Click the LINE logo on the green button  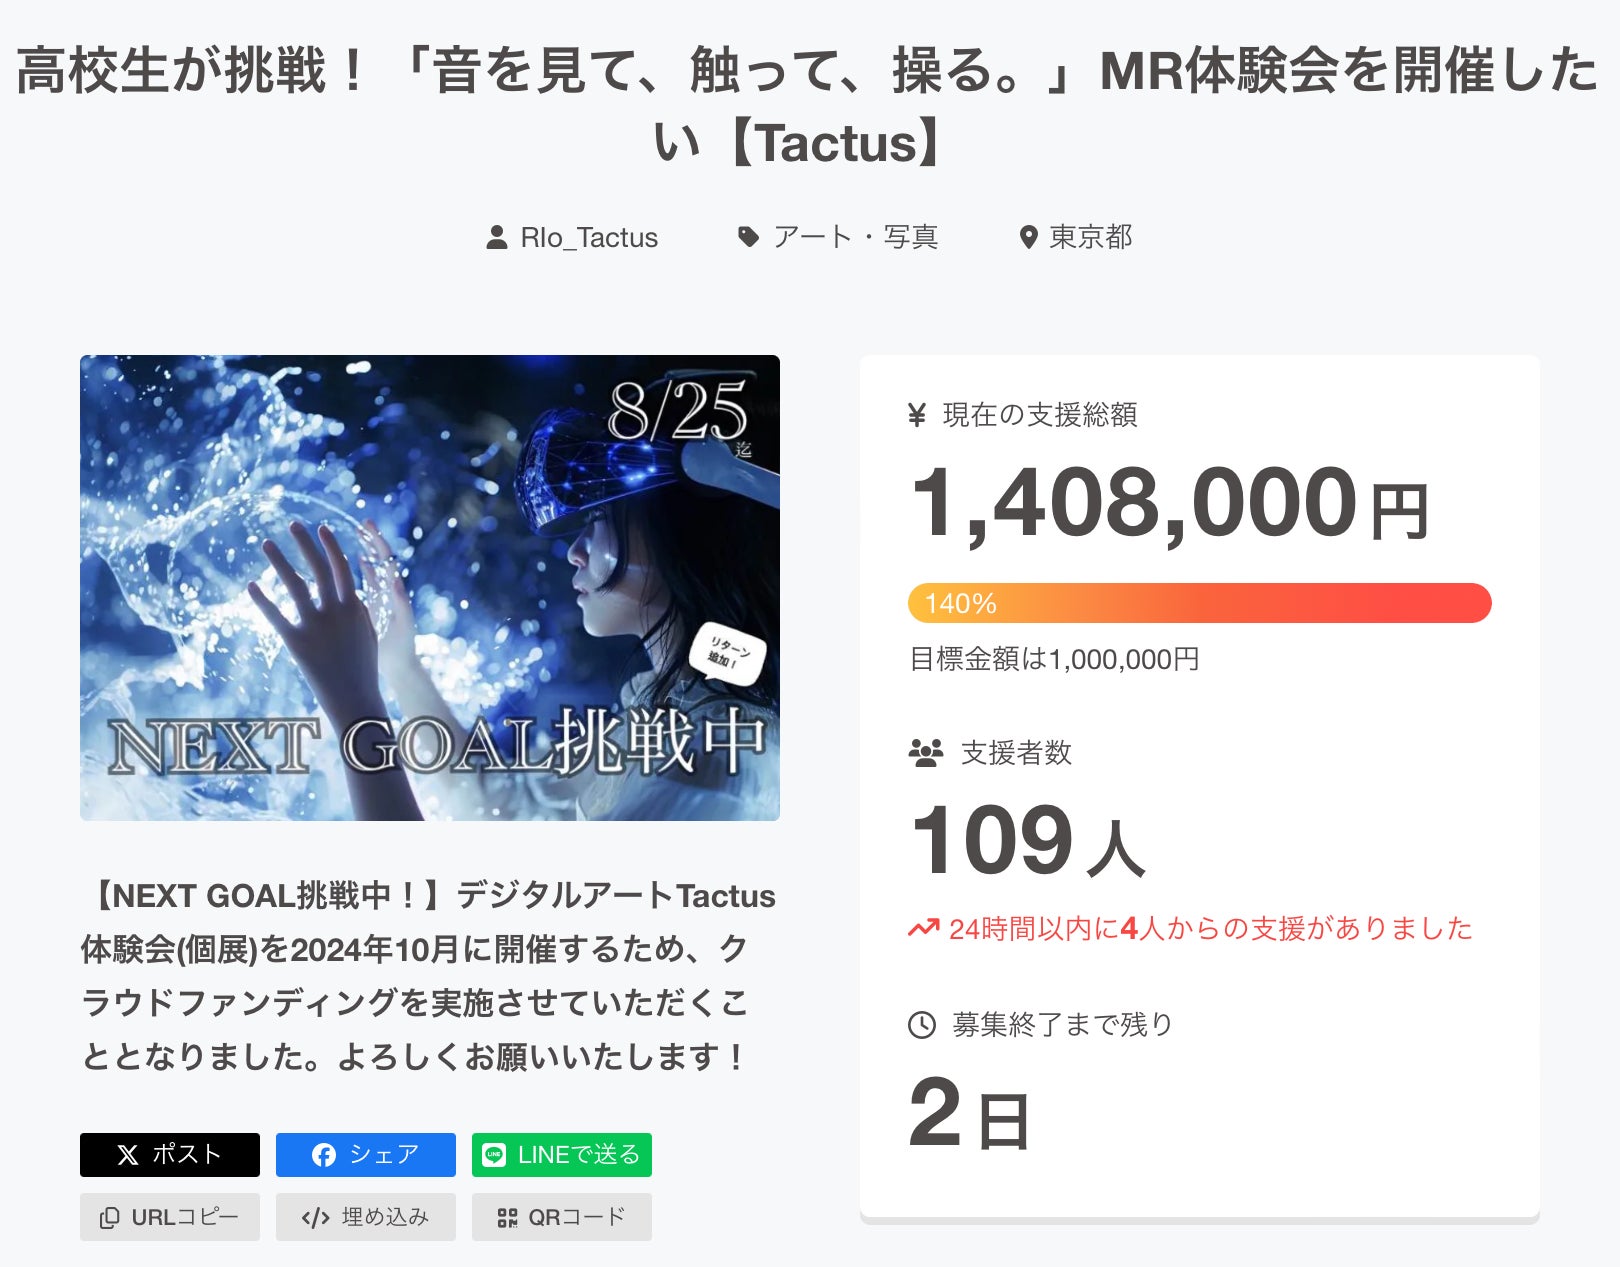pyautogui.click(x=494, y=1155)
